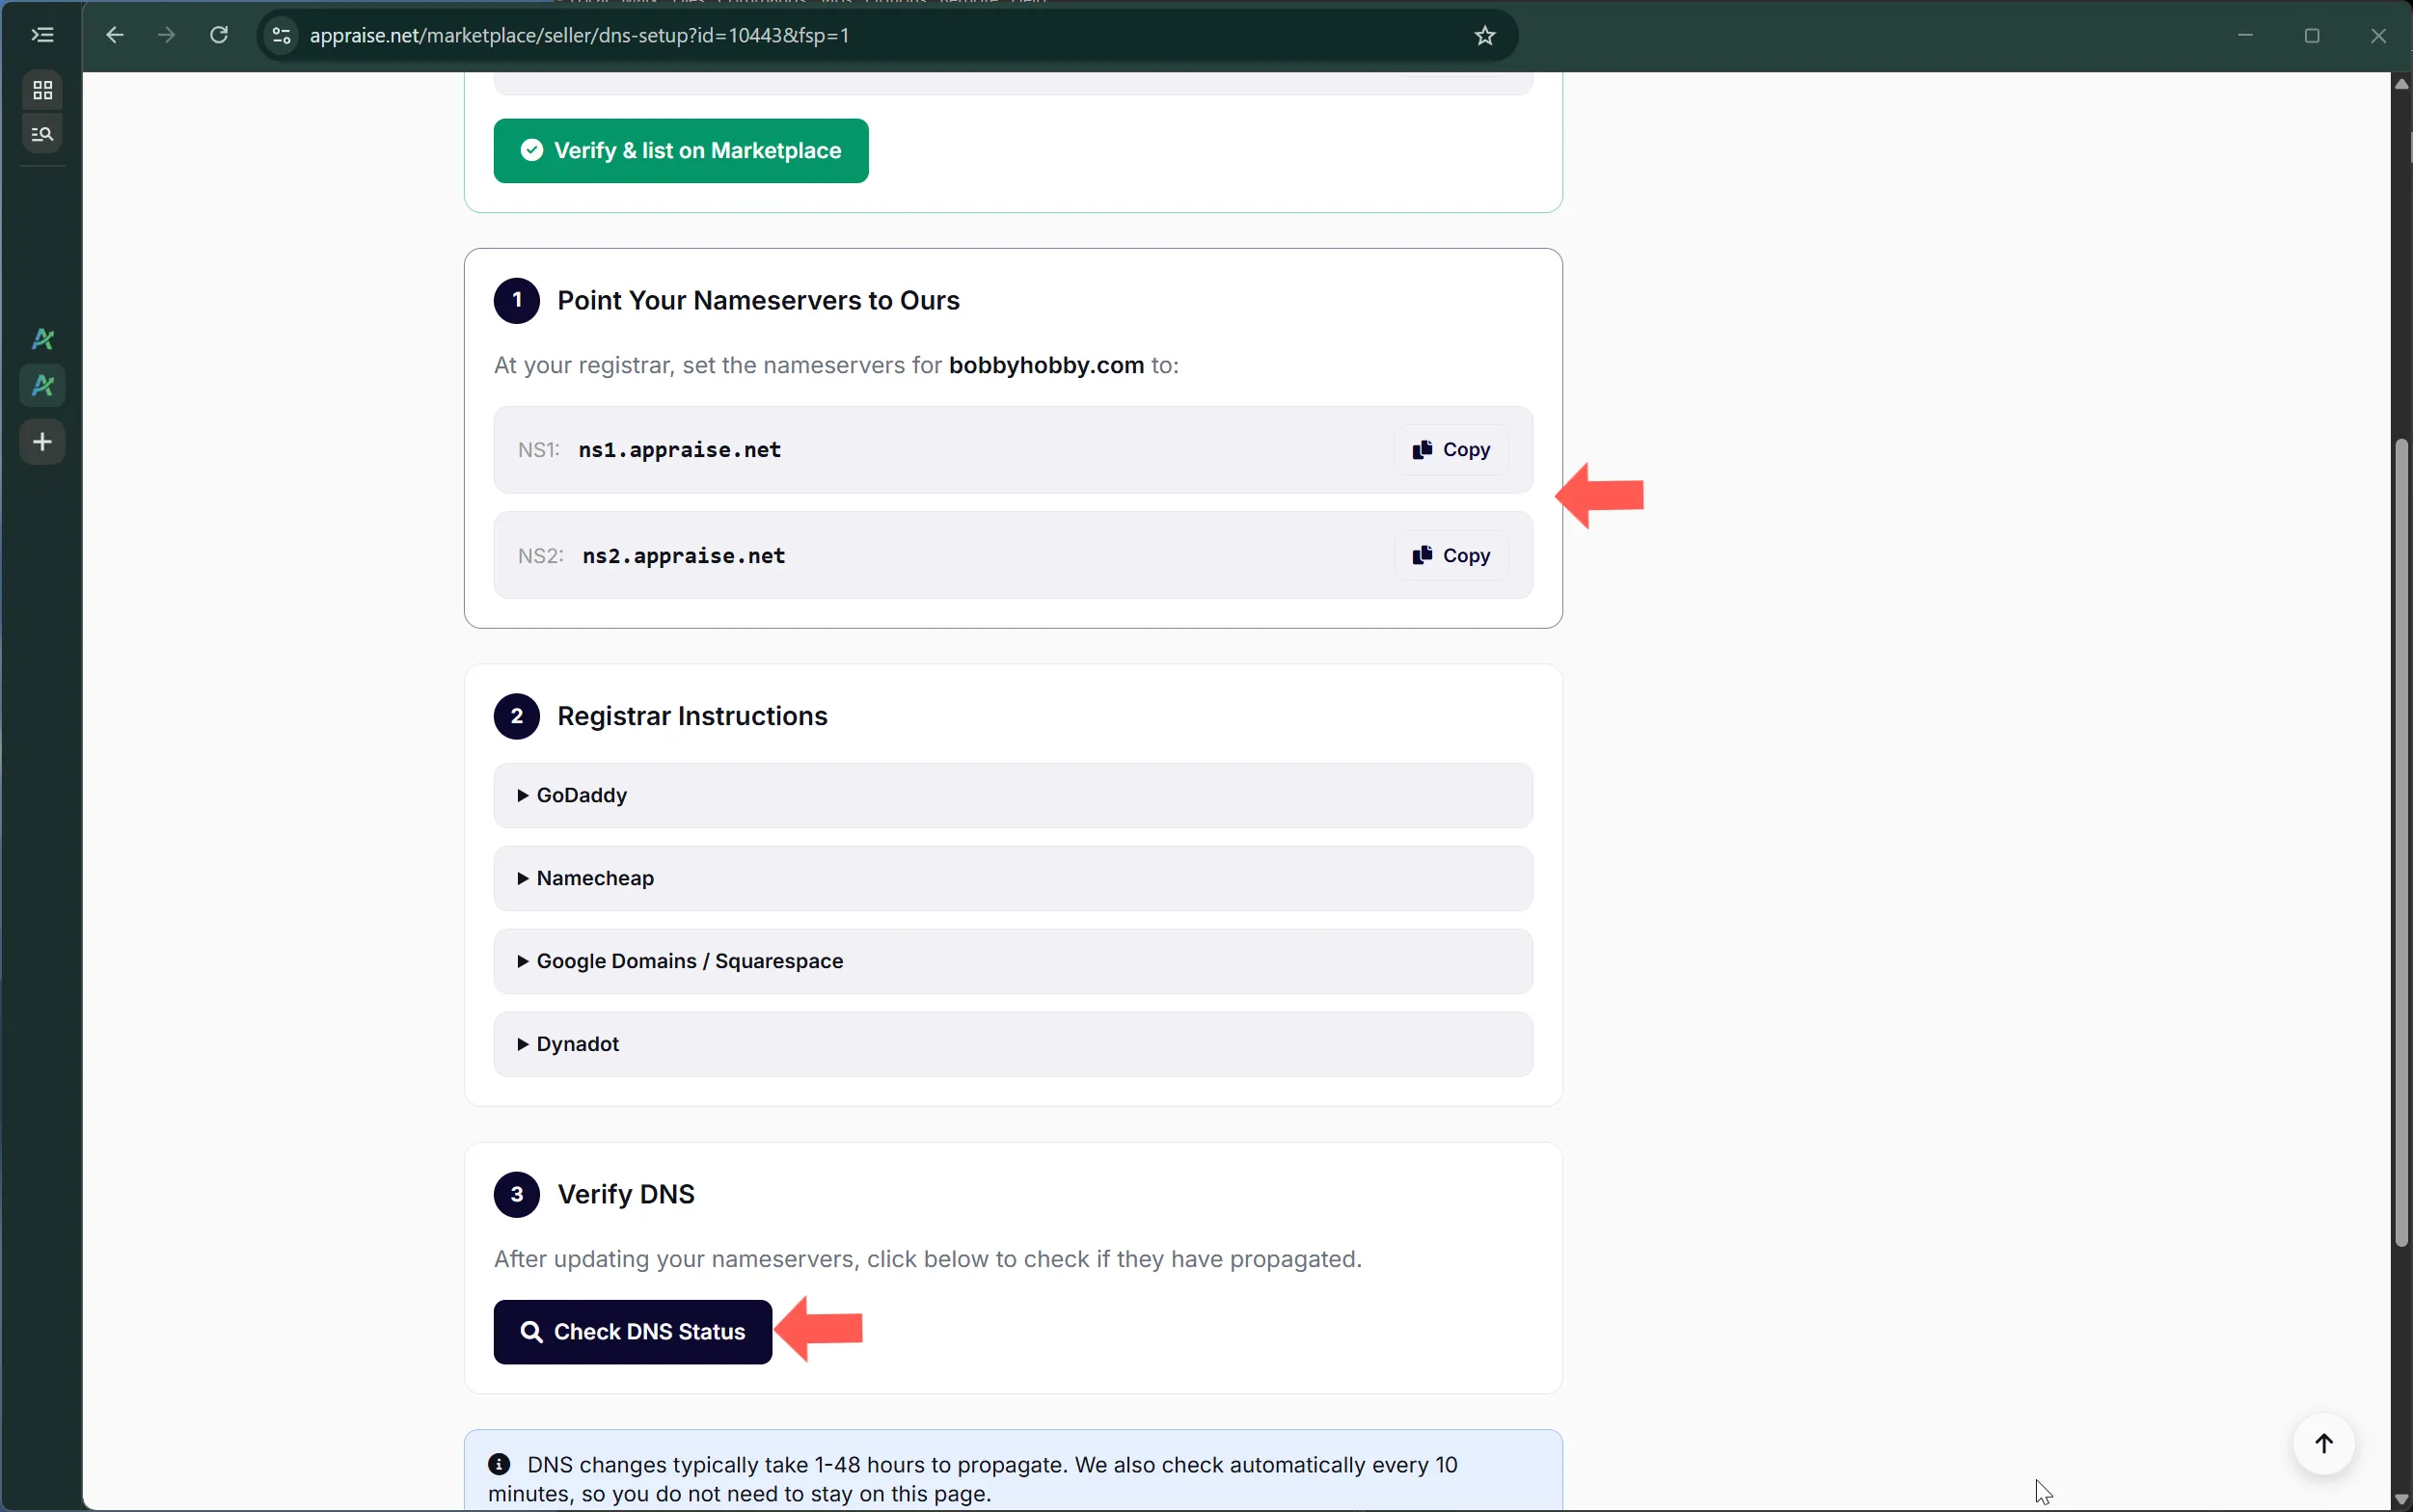
Task: Click the Registrar Instructions heading
Action: click(692, 717)
